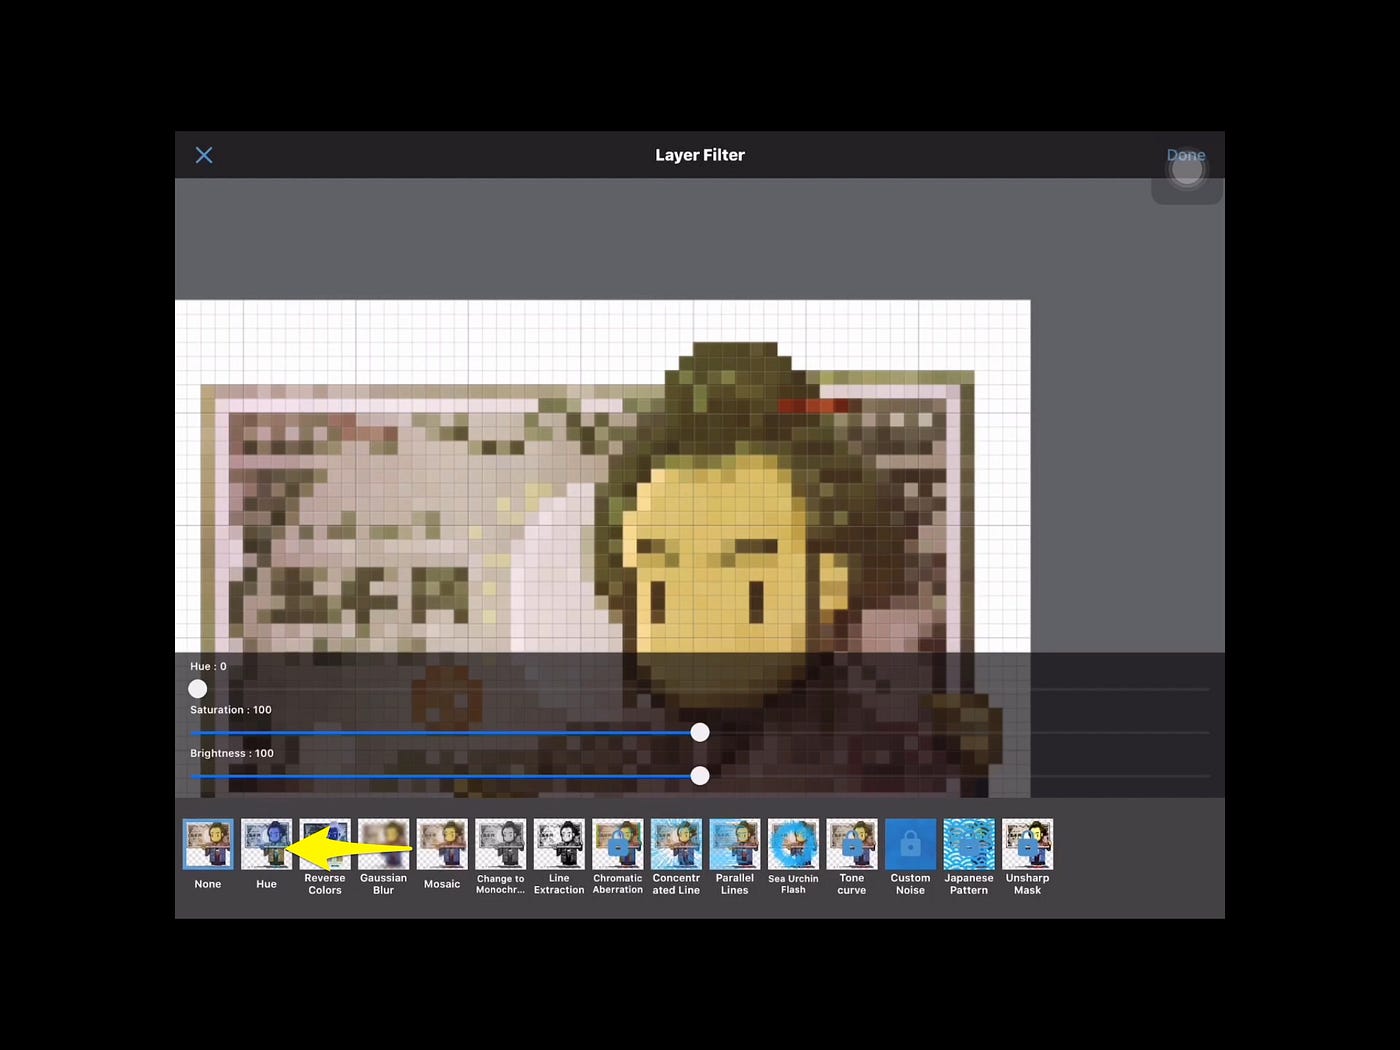Select the Gaussian Blur filter
Screen dimensions: 1400x1050
(384, 844)
